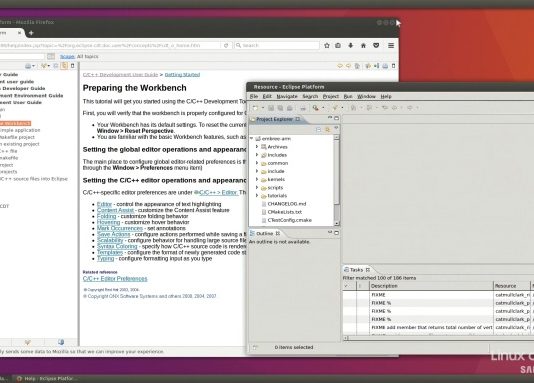
Task: Click the Project Explorer vertical scrollbar
Action: [336, 180]
